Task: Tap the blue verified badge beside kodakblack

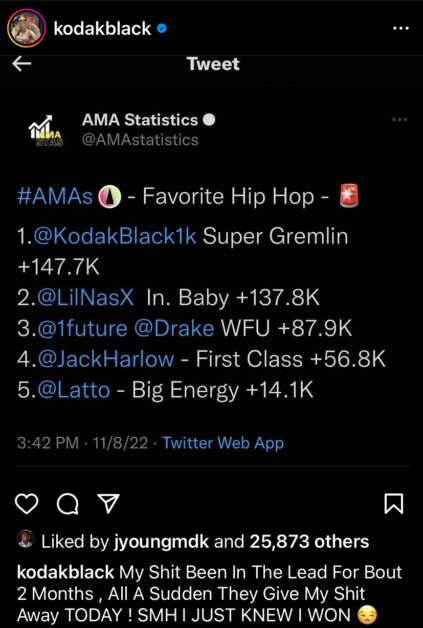Action: 161,29
